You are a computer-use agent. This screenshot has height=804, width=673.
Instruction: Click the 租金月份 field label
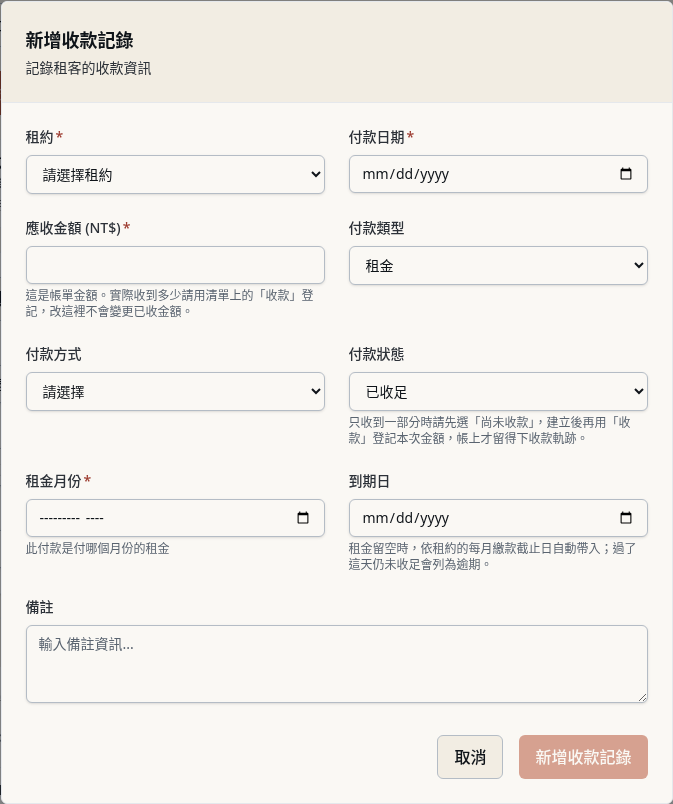pyautogui.click(x=54, y=480)
